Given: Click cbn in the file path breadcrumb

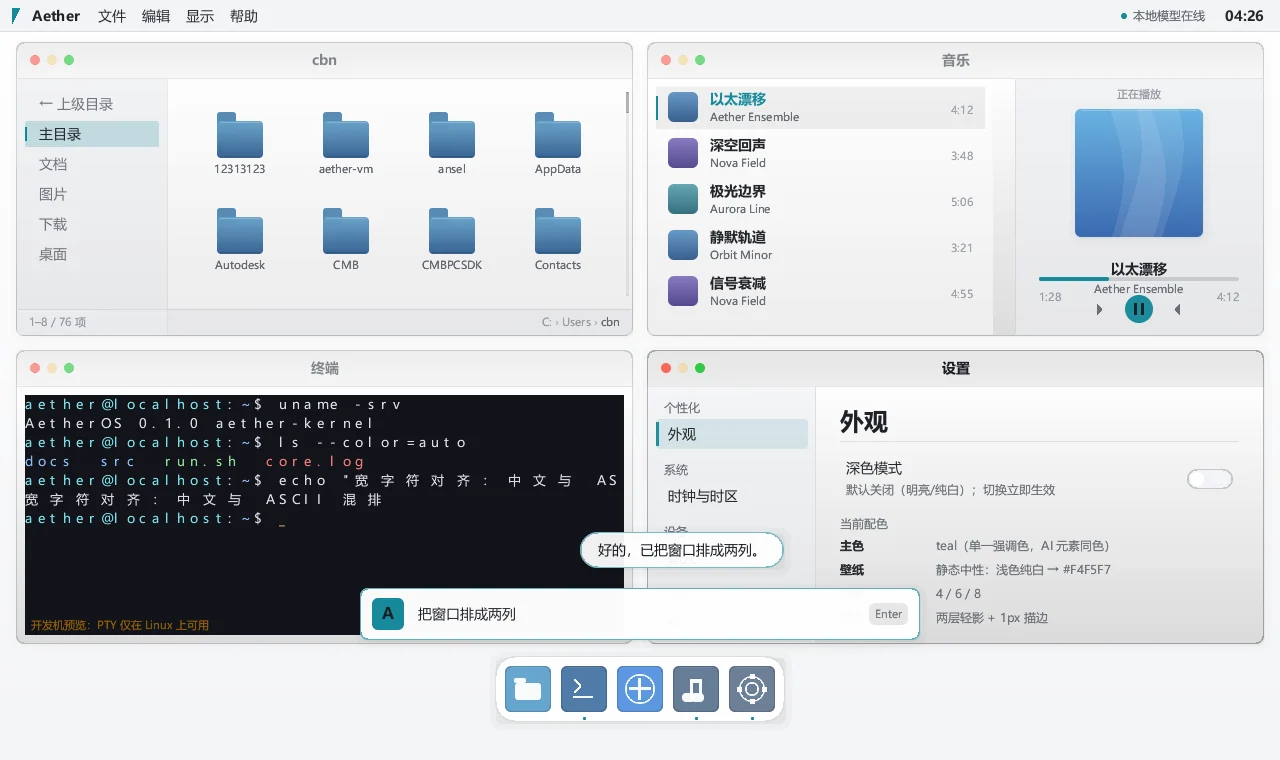Looking at the screenshot, I should (610, 322).
